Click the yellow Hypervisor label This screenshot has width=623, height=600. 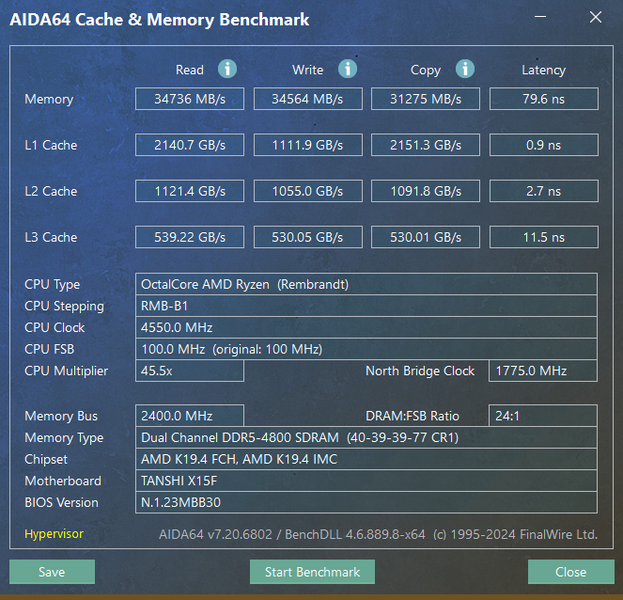pos(54,534)
